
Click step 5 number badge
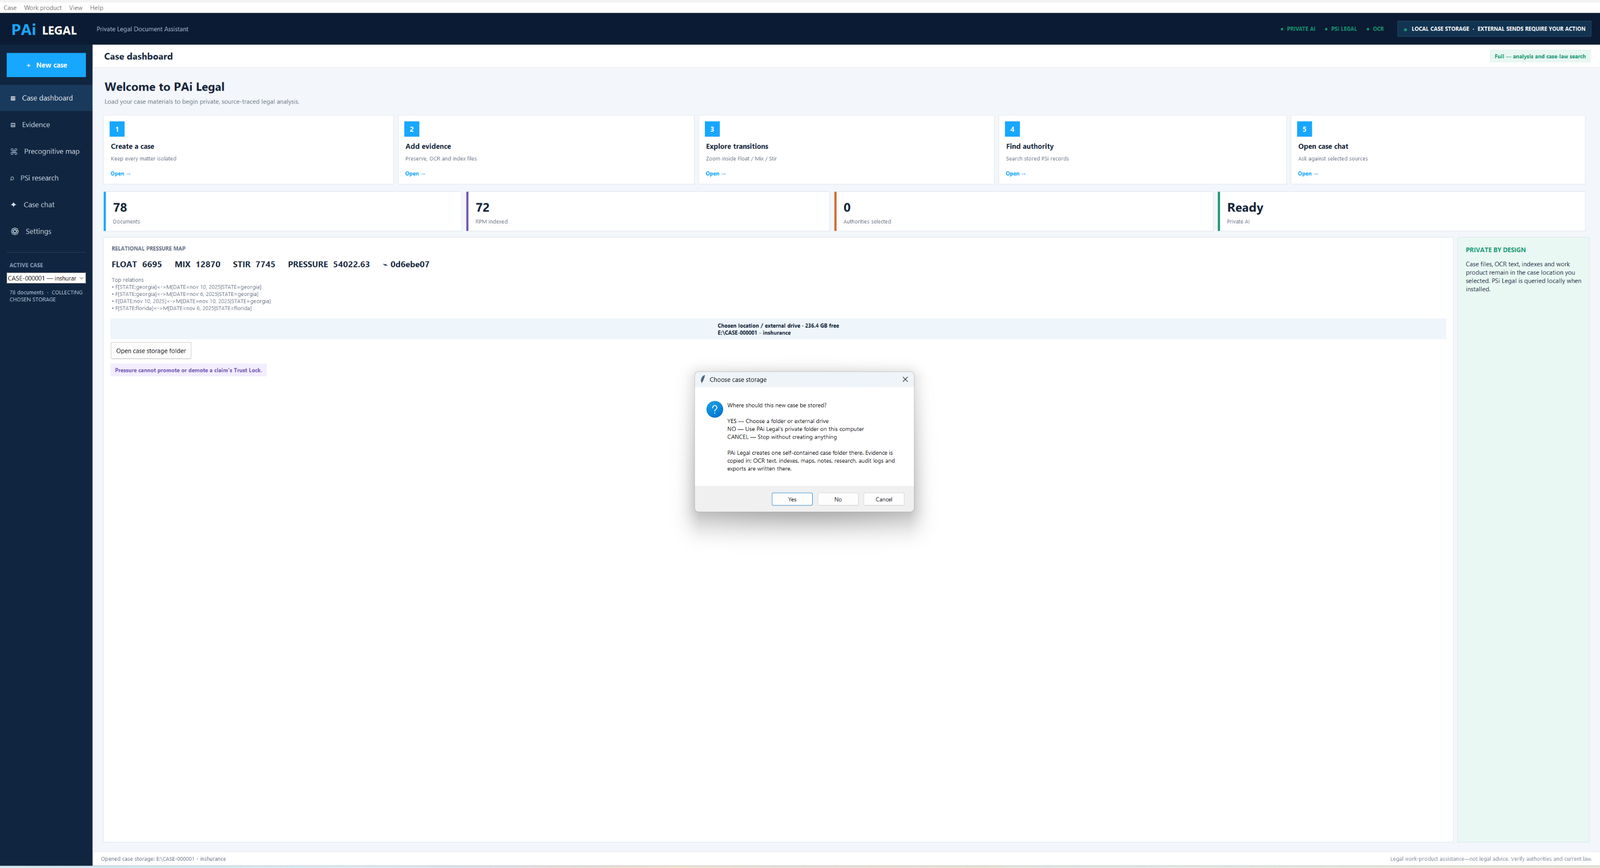1304,129
